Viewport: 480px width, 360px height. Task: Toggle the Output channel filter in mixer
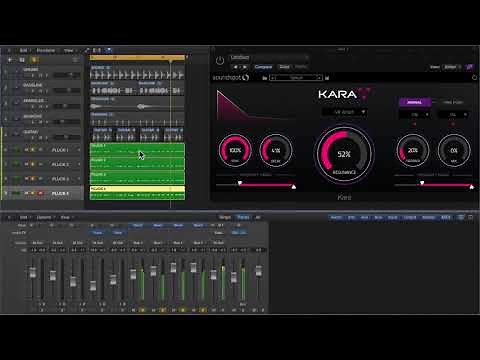410,217
